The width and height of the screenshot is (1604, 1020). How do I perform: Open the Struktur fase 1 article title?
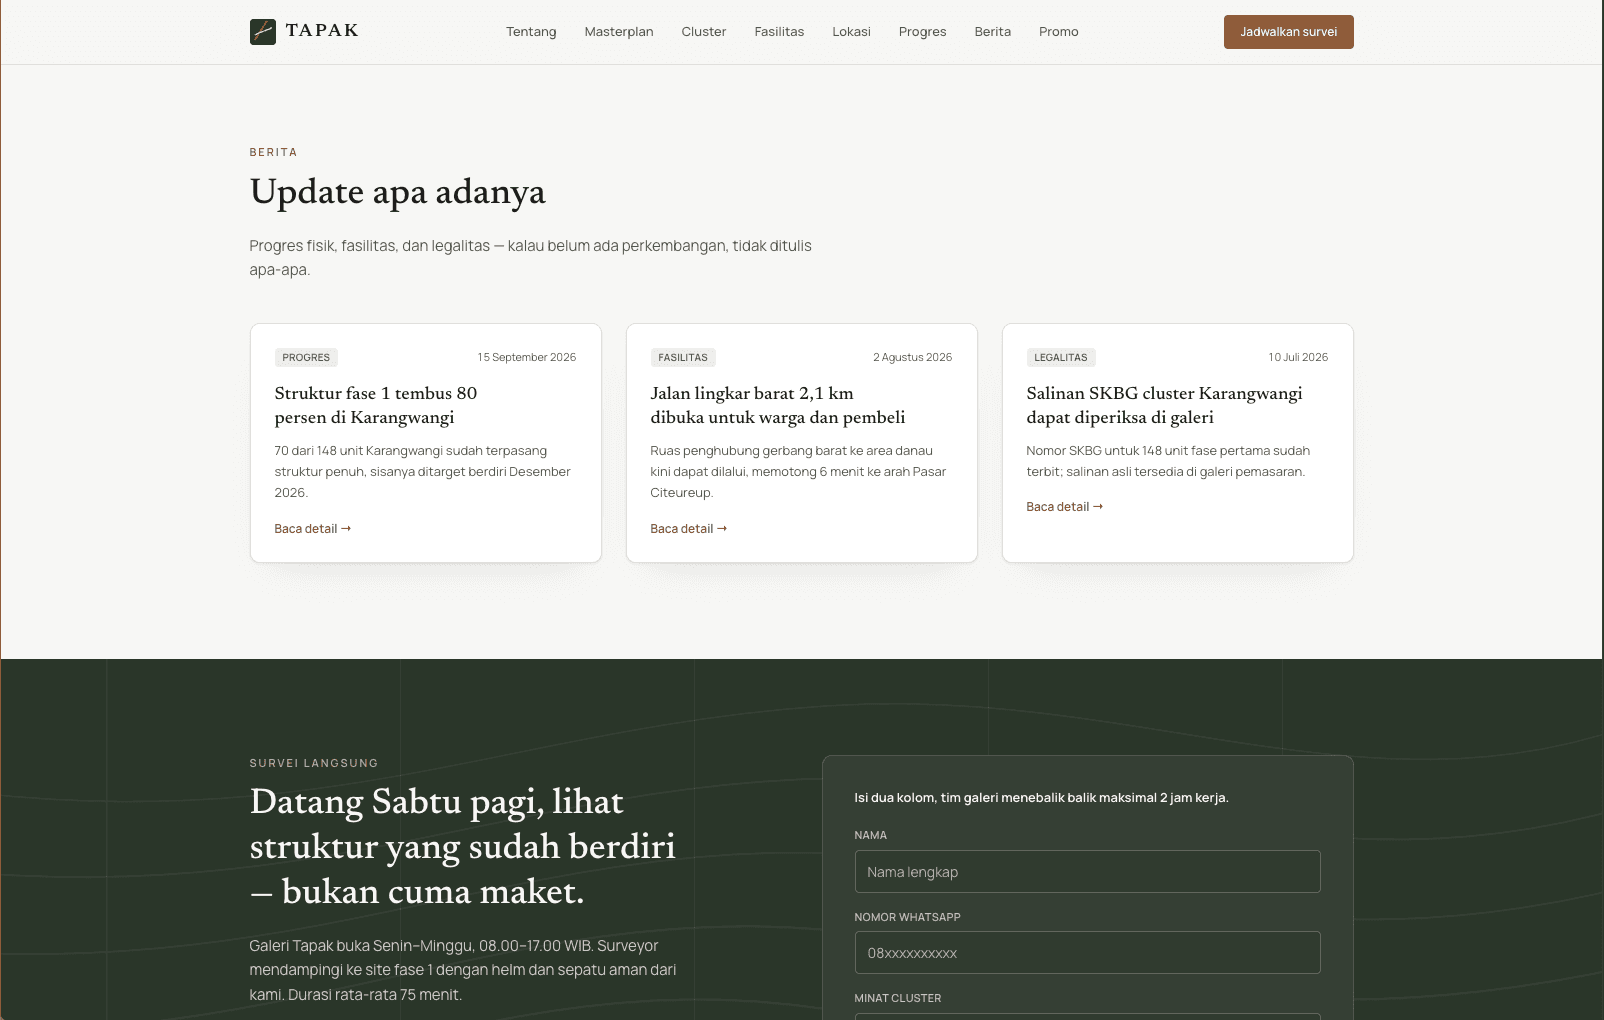pos(376,405)
